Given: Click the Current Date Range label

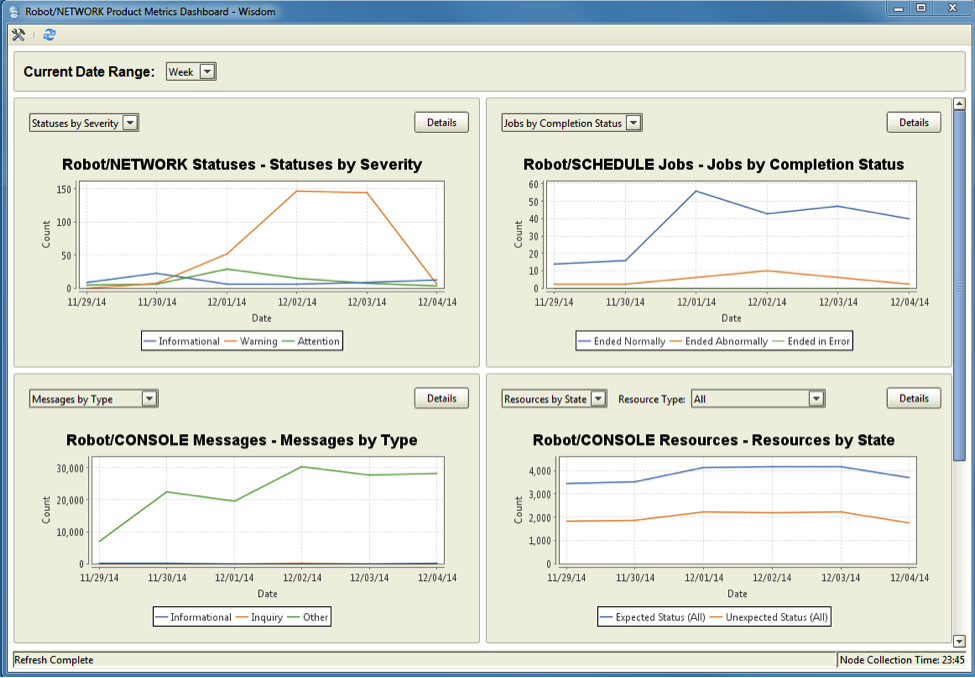Looking at the screenshot, I should pyautogui.click(x=89, y=72).
